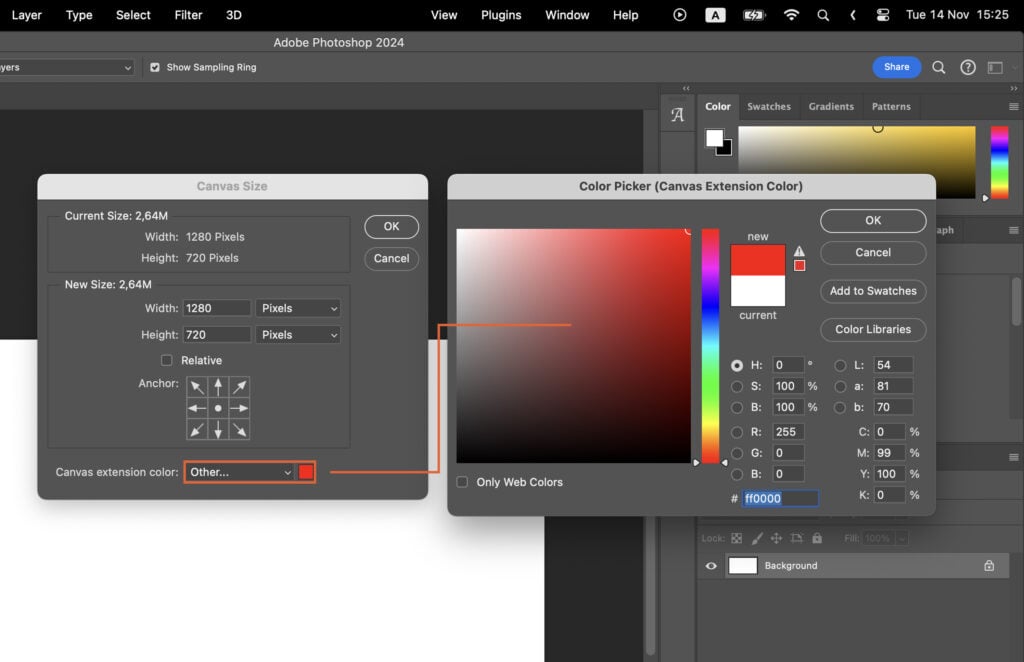This screenshot has width=1024, height=662.
Task: Click the lock position icon in Layers panel
Action: (x=778, y=538)
